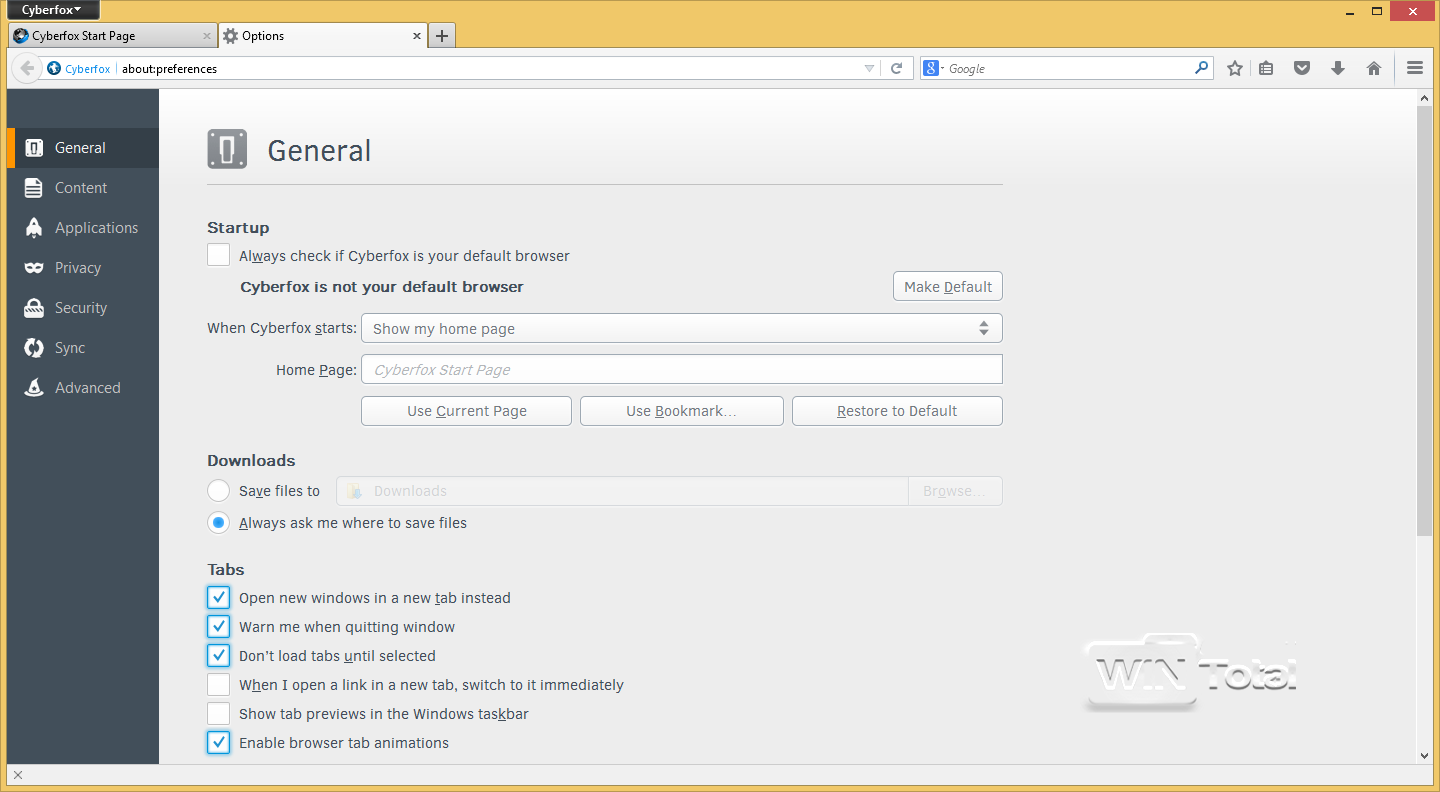Go to the Privacy preferences category
The image size is (1440, 792).
pos(83,268)
